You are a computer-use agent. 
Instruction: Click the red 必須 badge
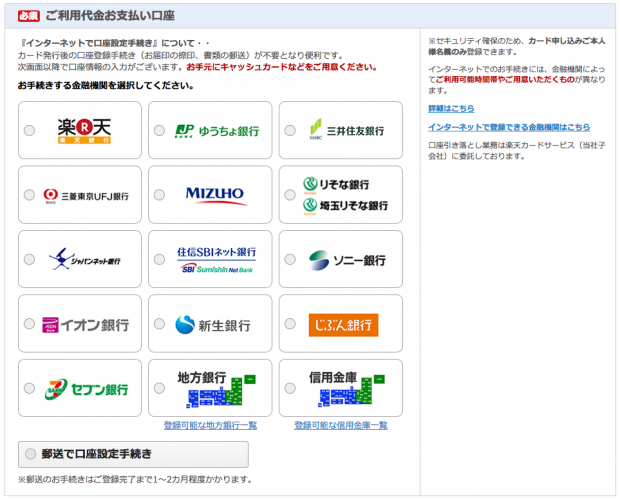(x=28, y=16)
